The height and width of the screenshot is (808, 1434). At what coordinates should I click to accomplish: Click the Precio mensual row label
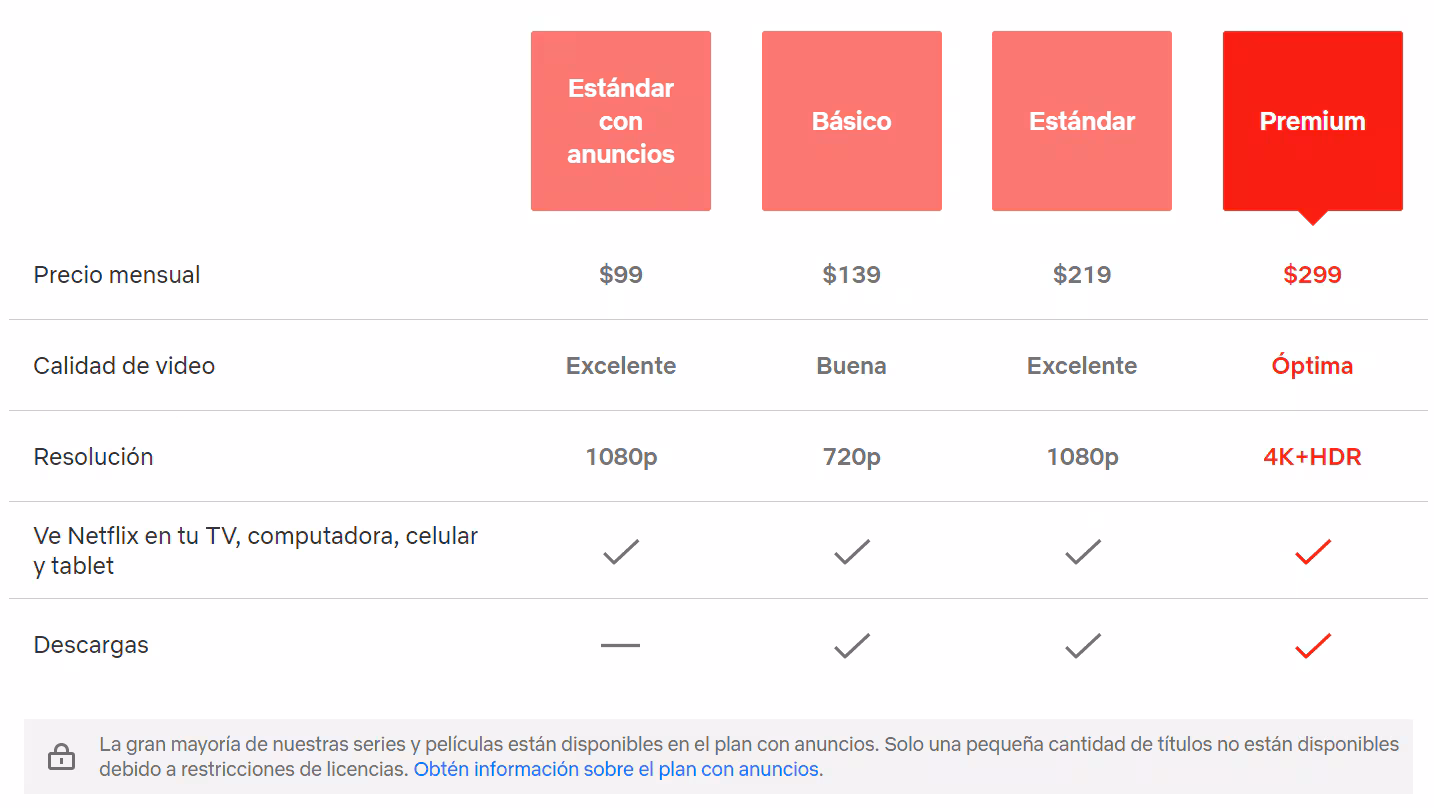click(x=117, y=275)
